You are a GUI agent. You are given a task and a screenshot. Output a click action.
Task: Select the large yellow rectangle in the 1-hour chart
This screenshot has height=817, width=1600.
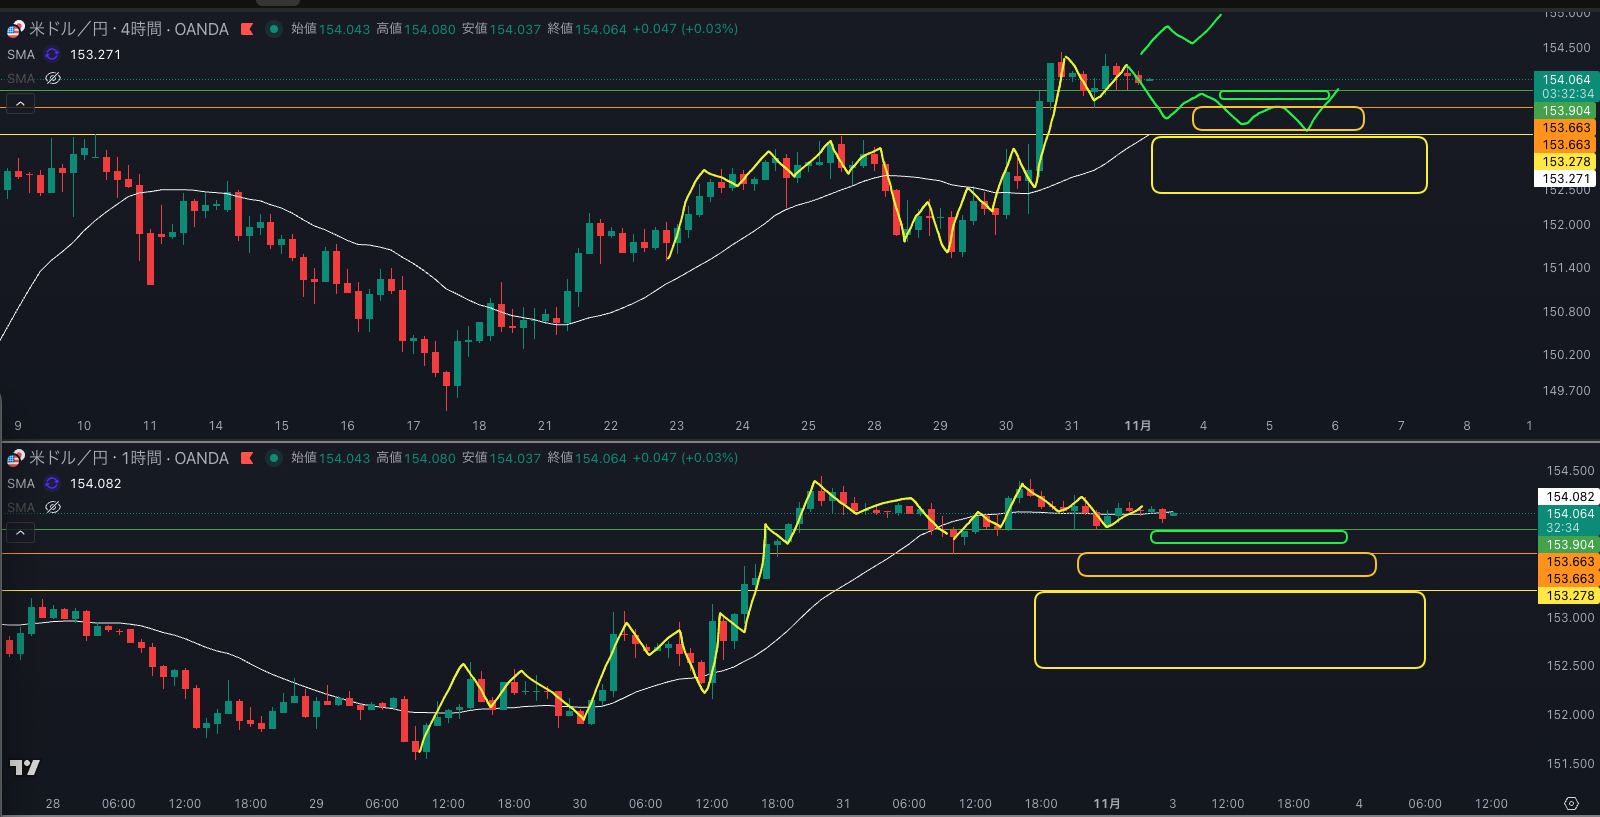pyautogui.click(x=1229, y=593)
